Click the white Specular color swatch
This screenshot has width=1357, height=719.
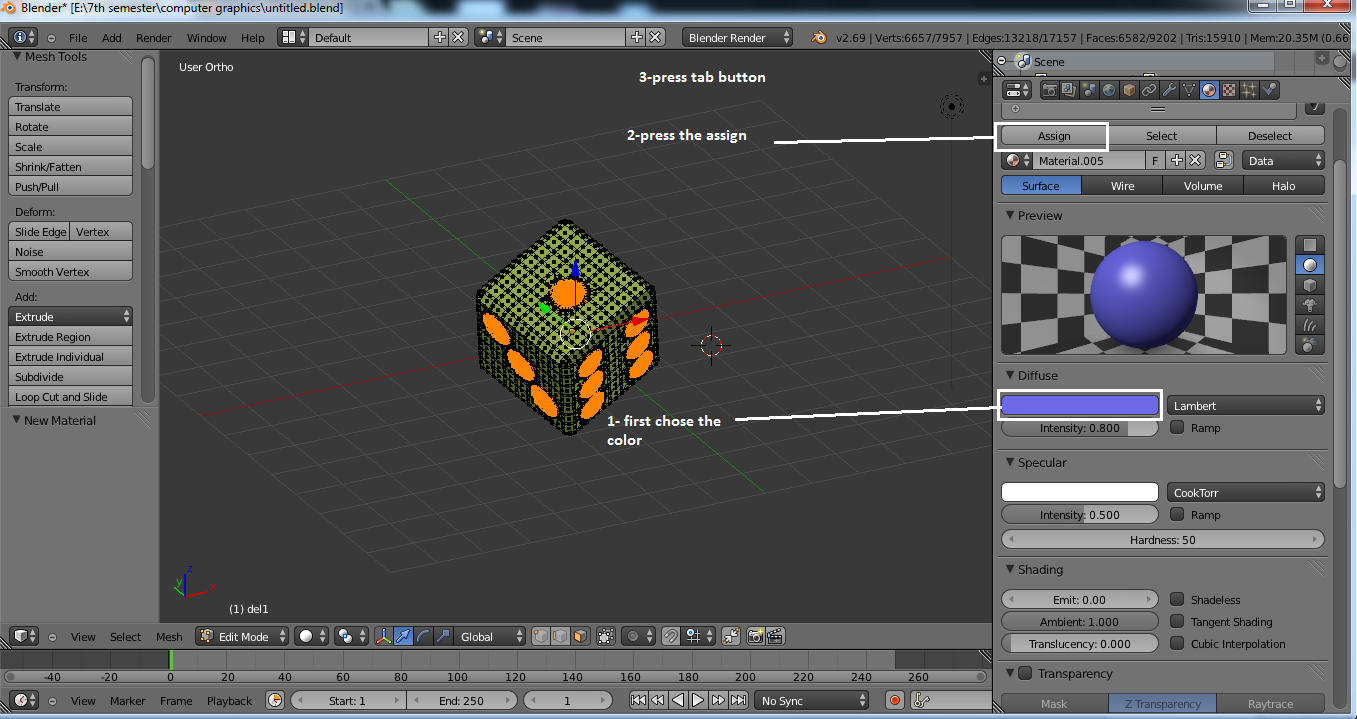1080,492
